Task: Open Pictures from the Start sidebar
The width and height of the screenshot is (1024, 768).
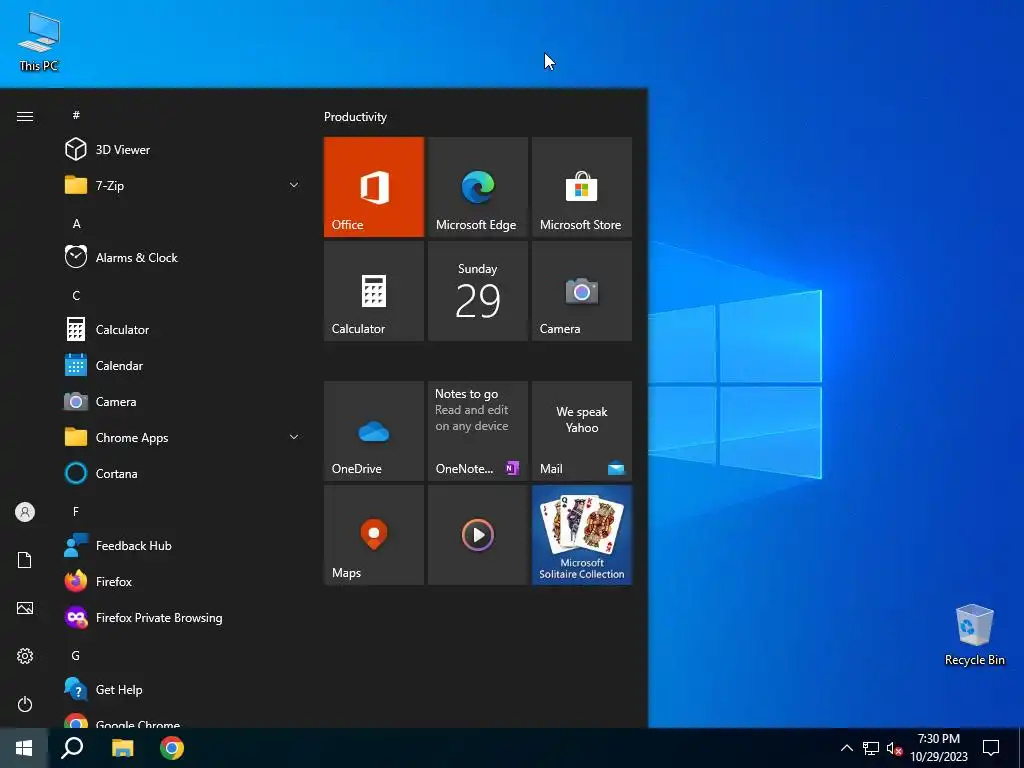Action: tap(25, 608)
